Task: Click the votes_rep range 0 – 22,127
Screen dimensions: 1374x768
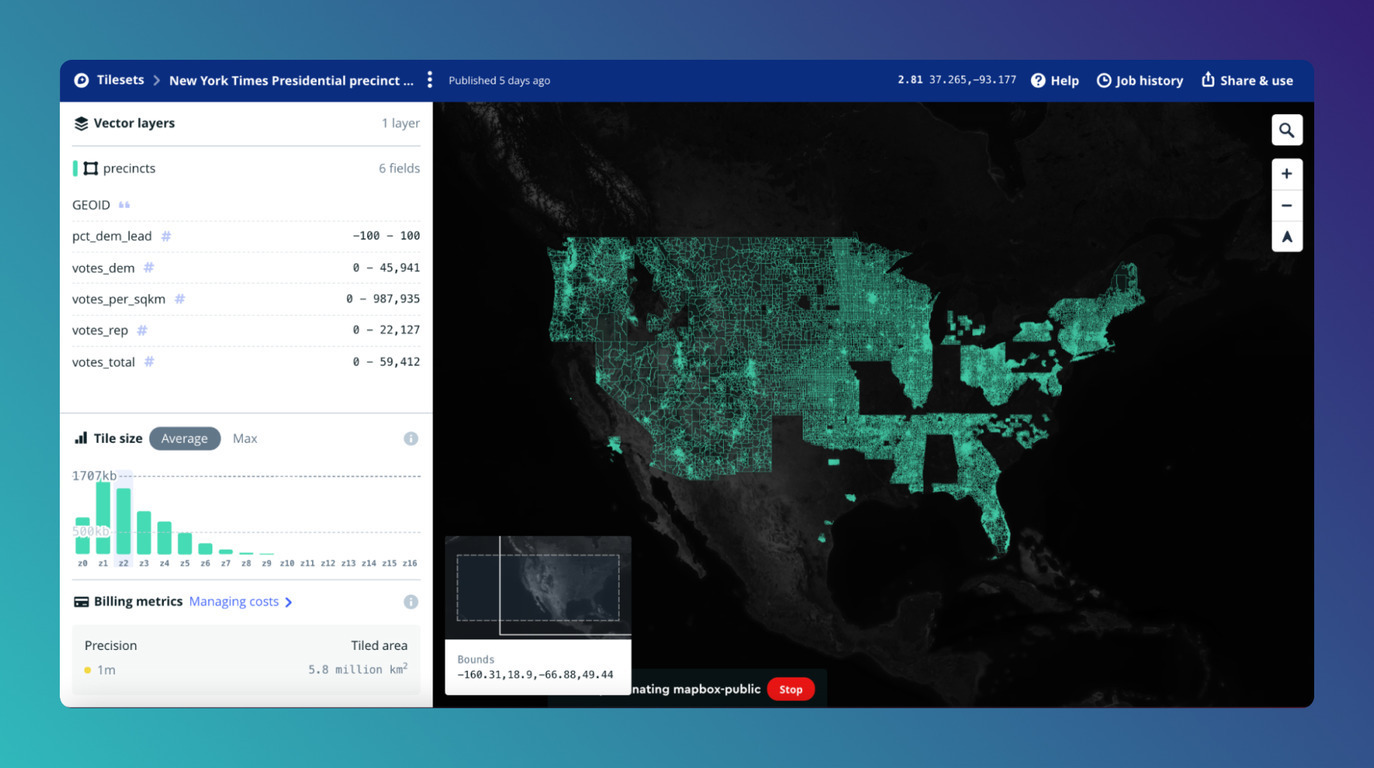Action: coord(386,330)
